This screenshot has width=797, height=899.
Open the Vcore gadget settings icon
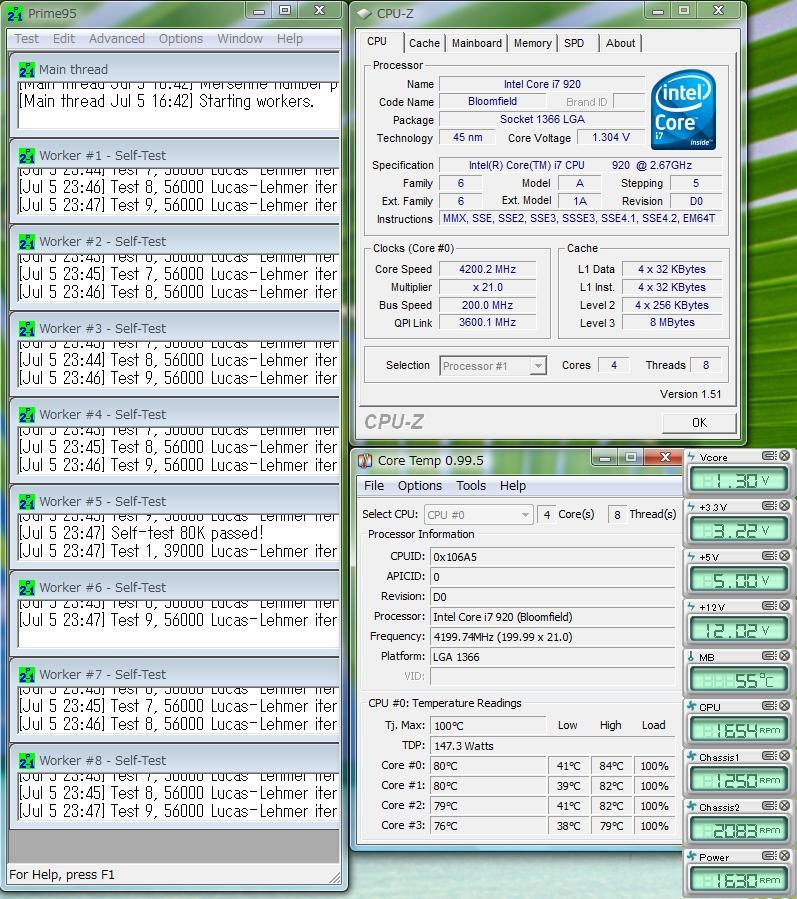tap(769, 457)
